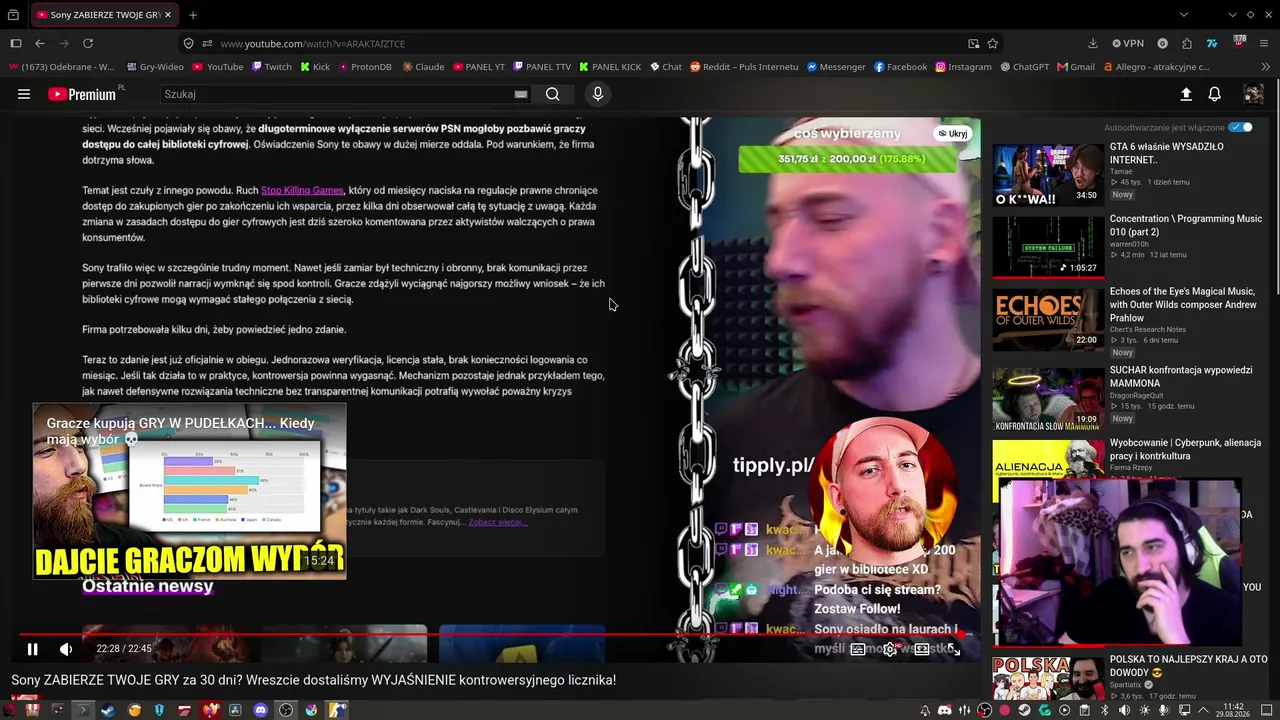
Task: Open the taskbar clock showing 11:42
Action: click(x=1233, y=710)
